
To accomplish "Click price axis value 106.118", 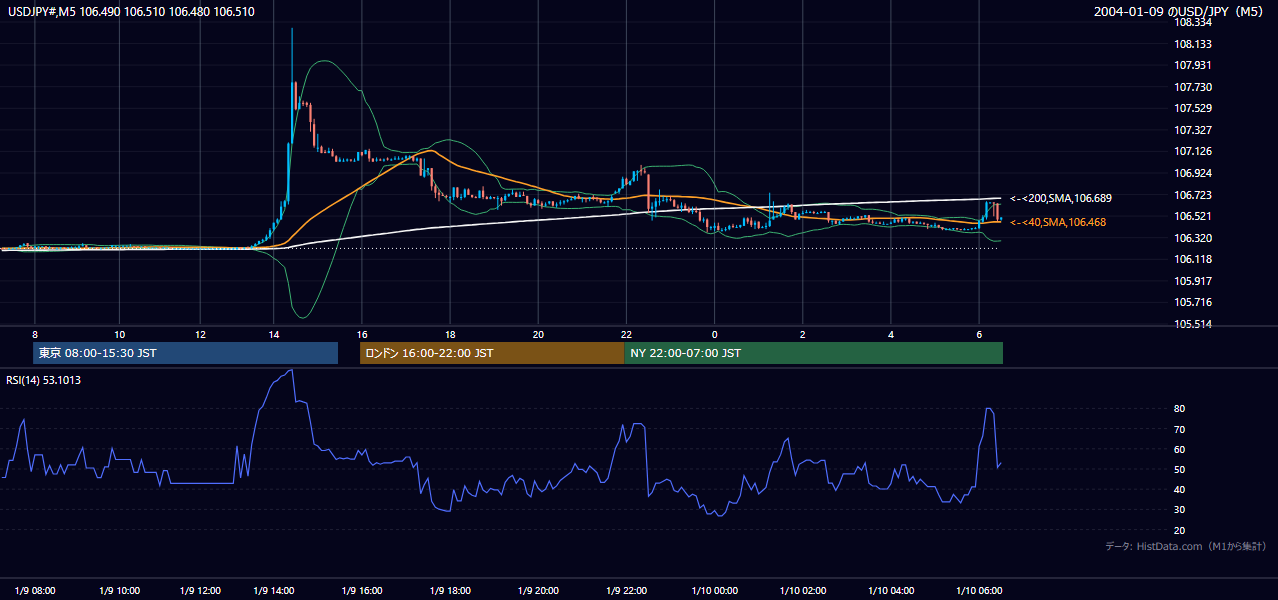I will 1192,259.
